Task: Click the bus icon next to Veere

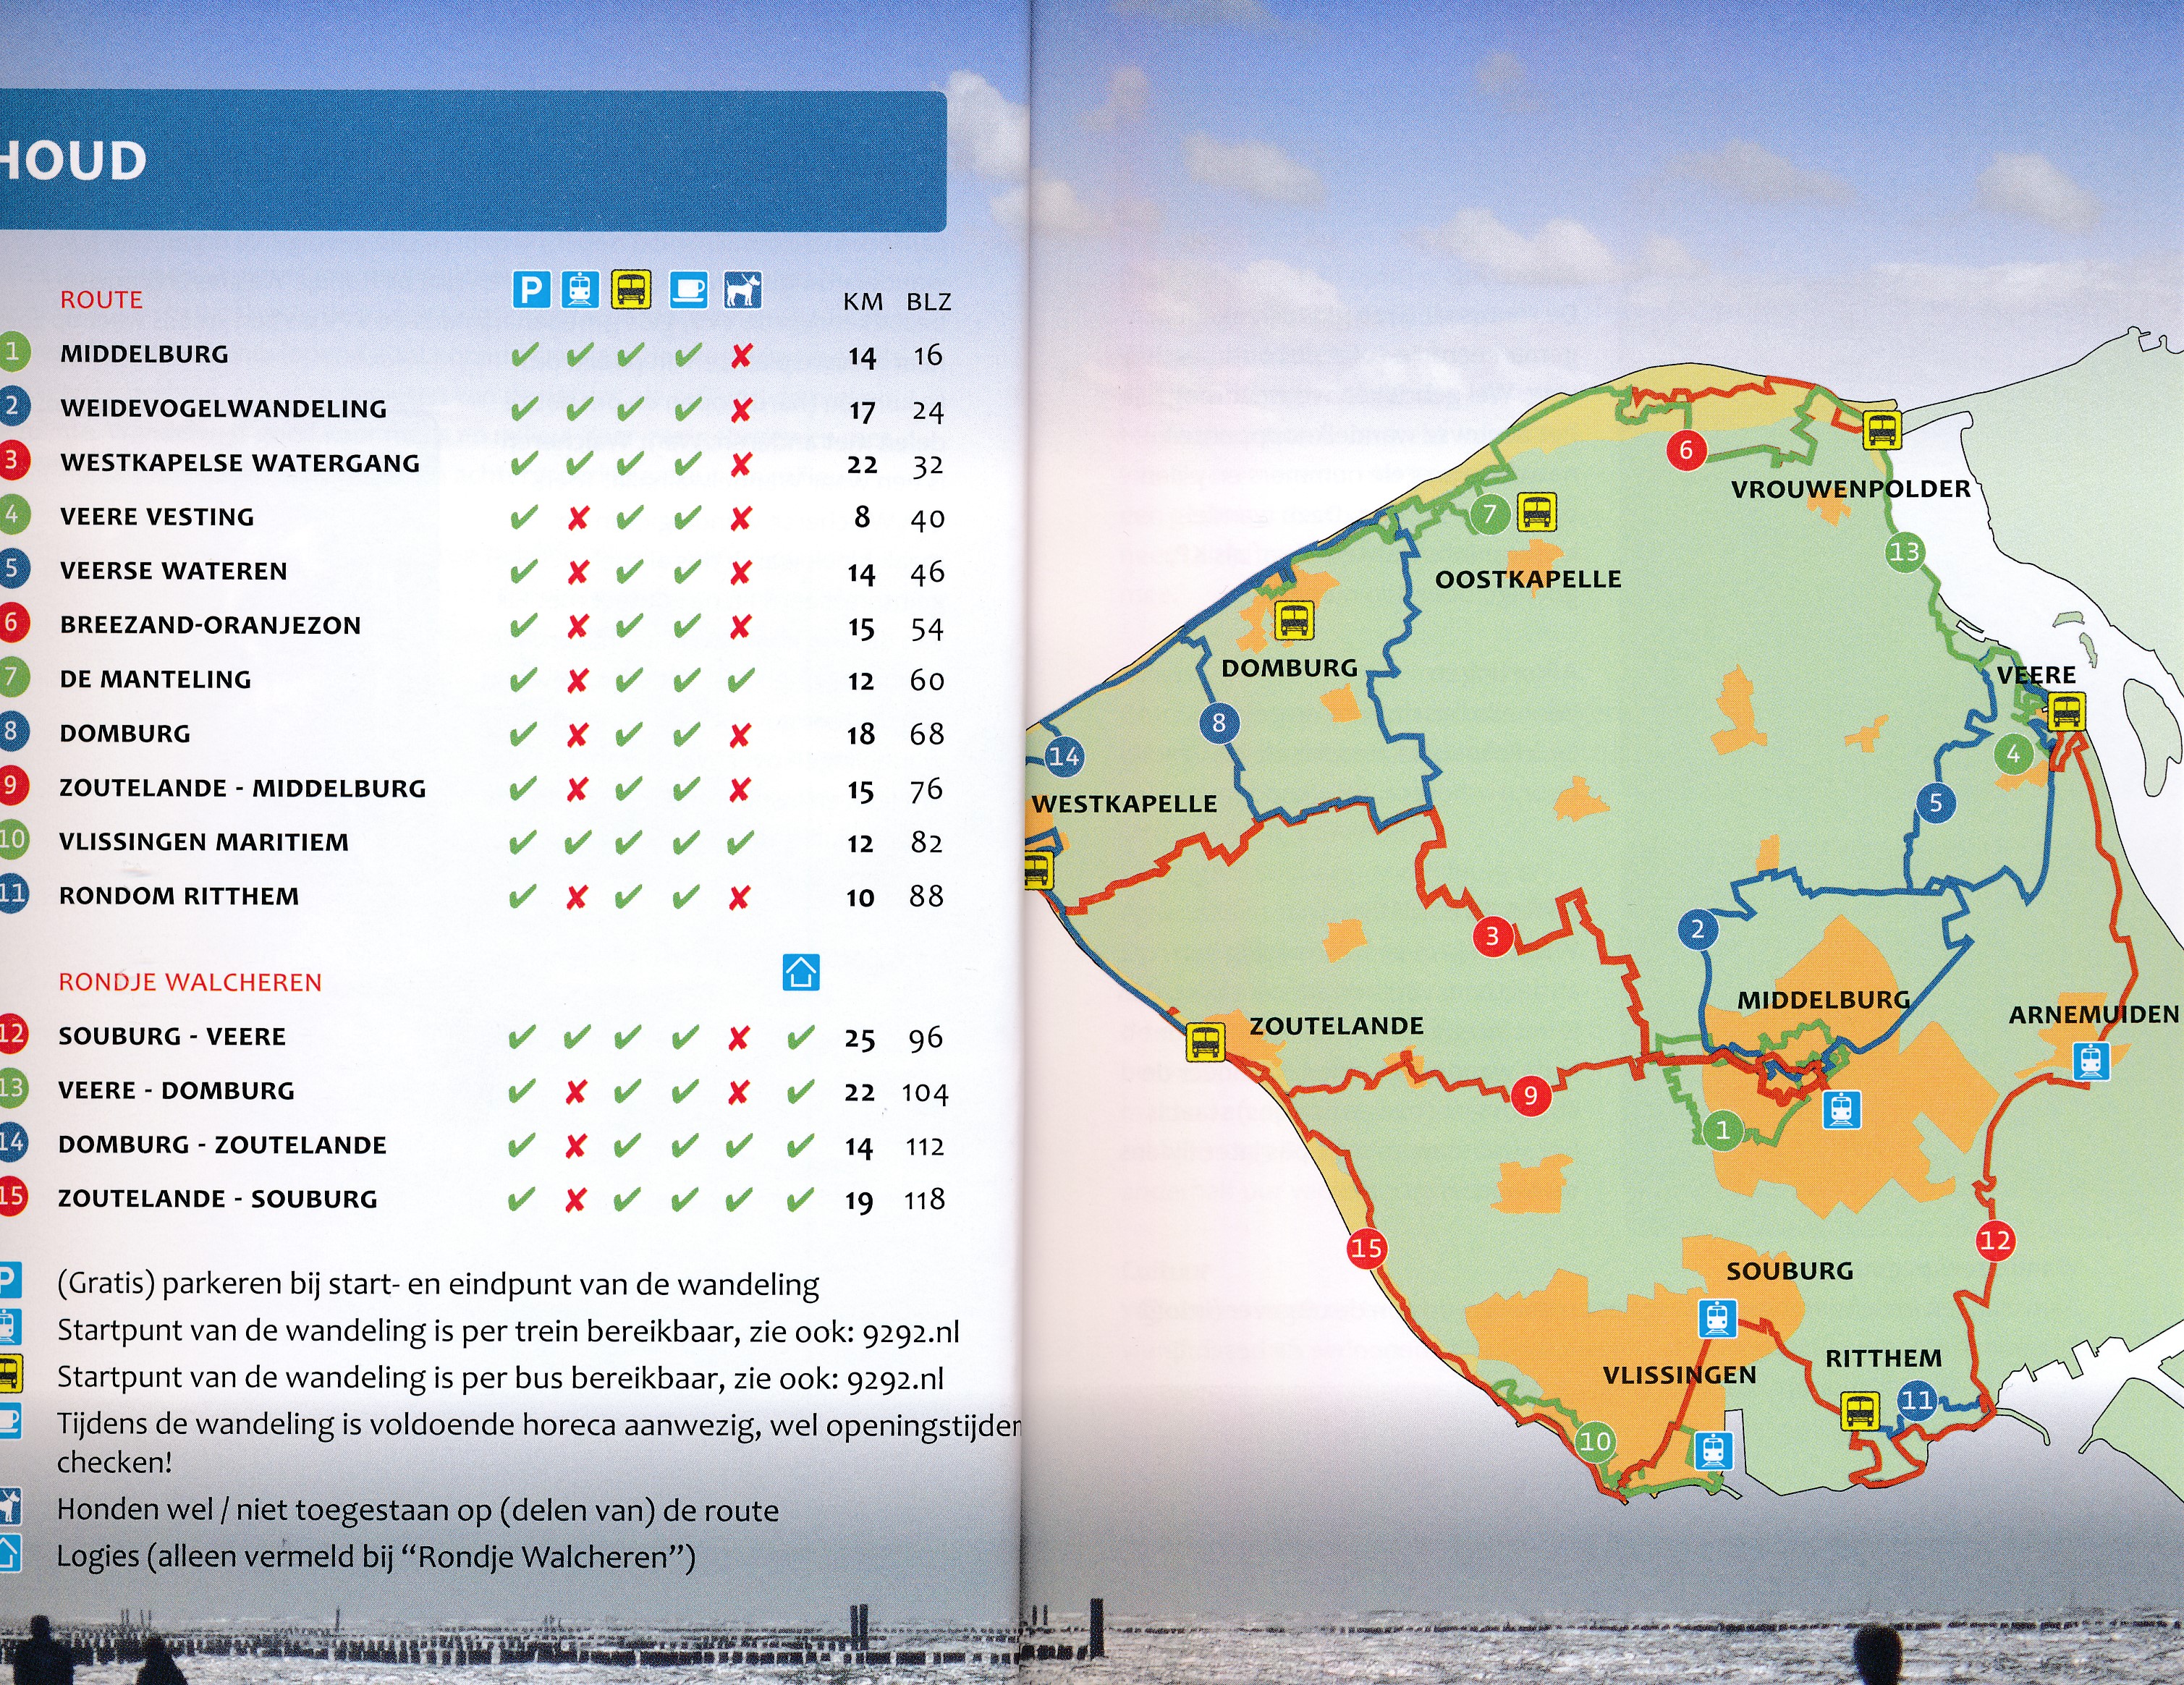Action: 2066,713
